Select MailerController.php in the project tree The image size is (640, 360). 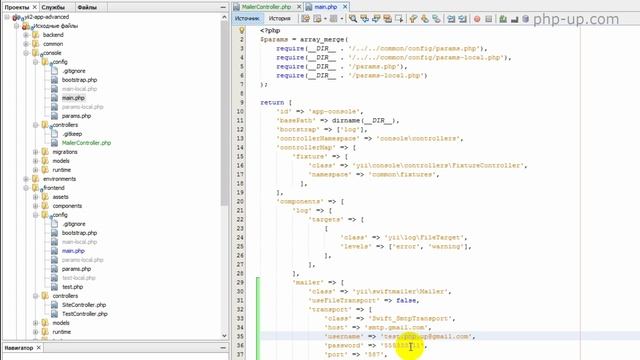pos(86,143)
